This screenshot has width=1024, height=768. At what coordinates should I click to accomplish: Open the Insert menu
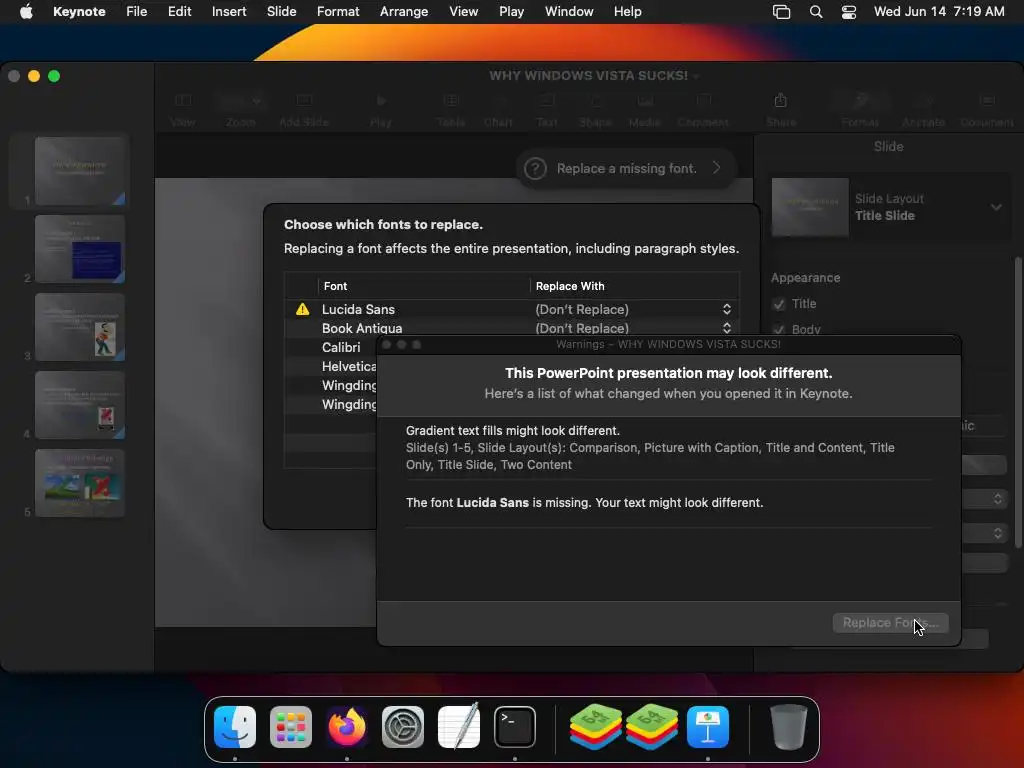[x=229, y=11]
